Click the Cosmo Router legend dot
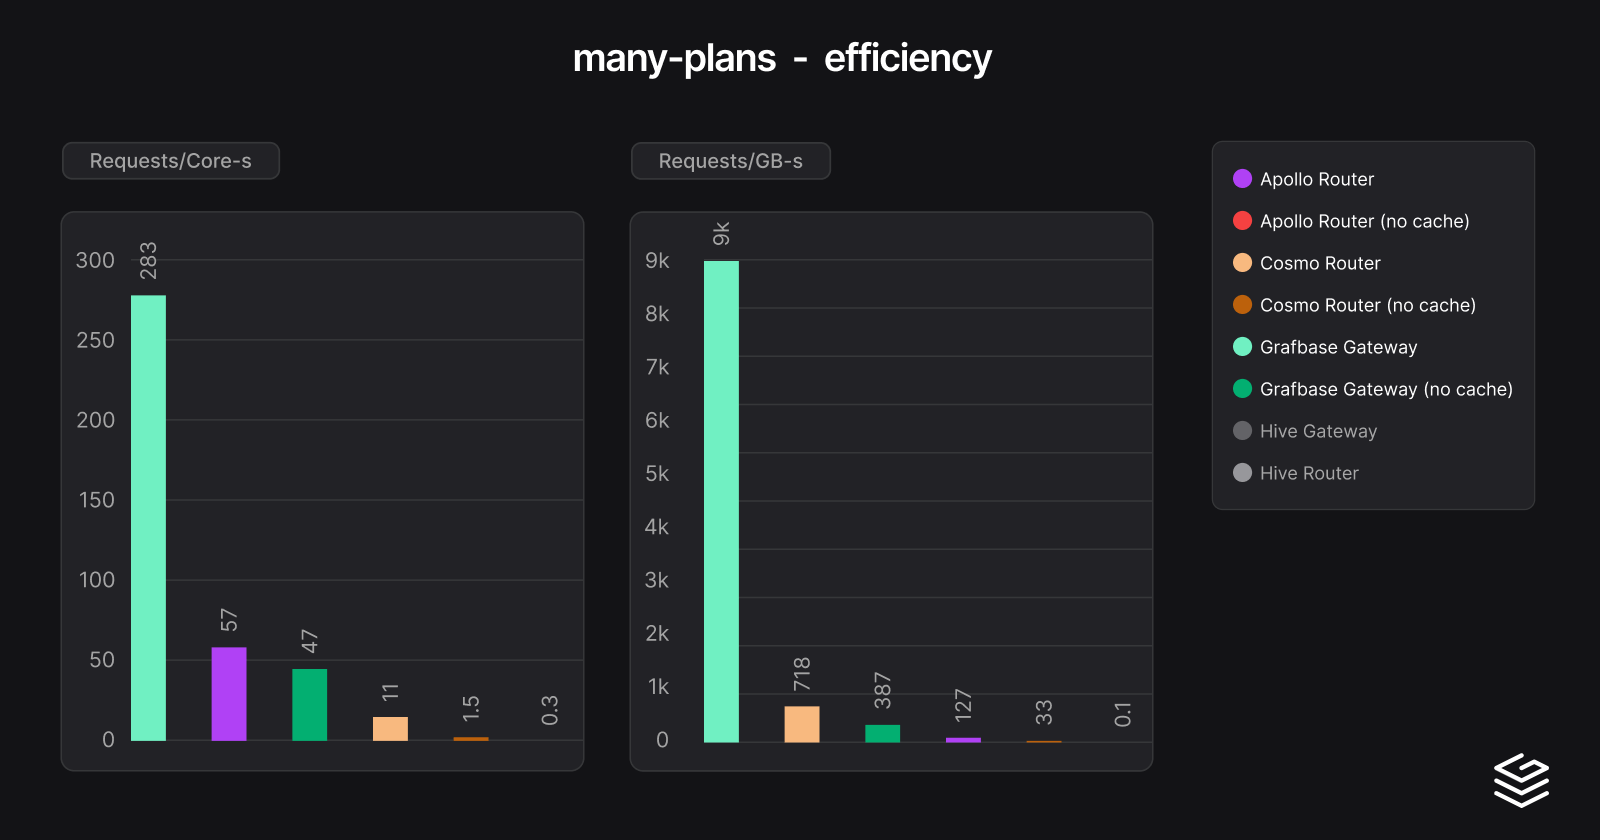Screen dimensions: 1600x840 coord(1242,263)
